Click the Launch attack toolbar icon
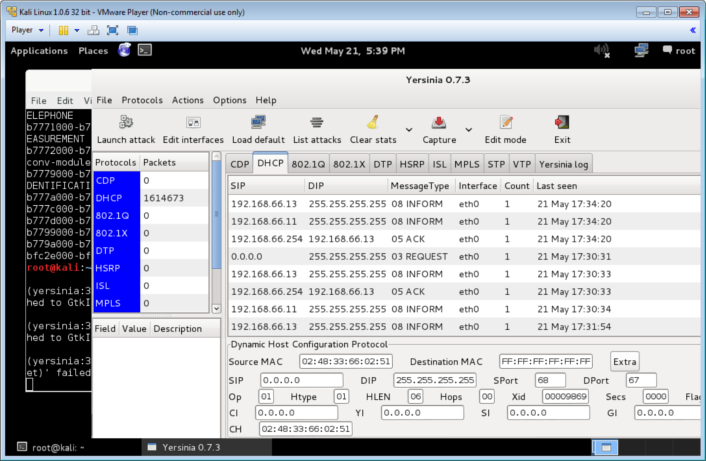Viewport: 706px width, 461px height. tap(126, 123)
